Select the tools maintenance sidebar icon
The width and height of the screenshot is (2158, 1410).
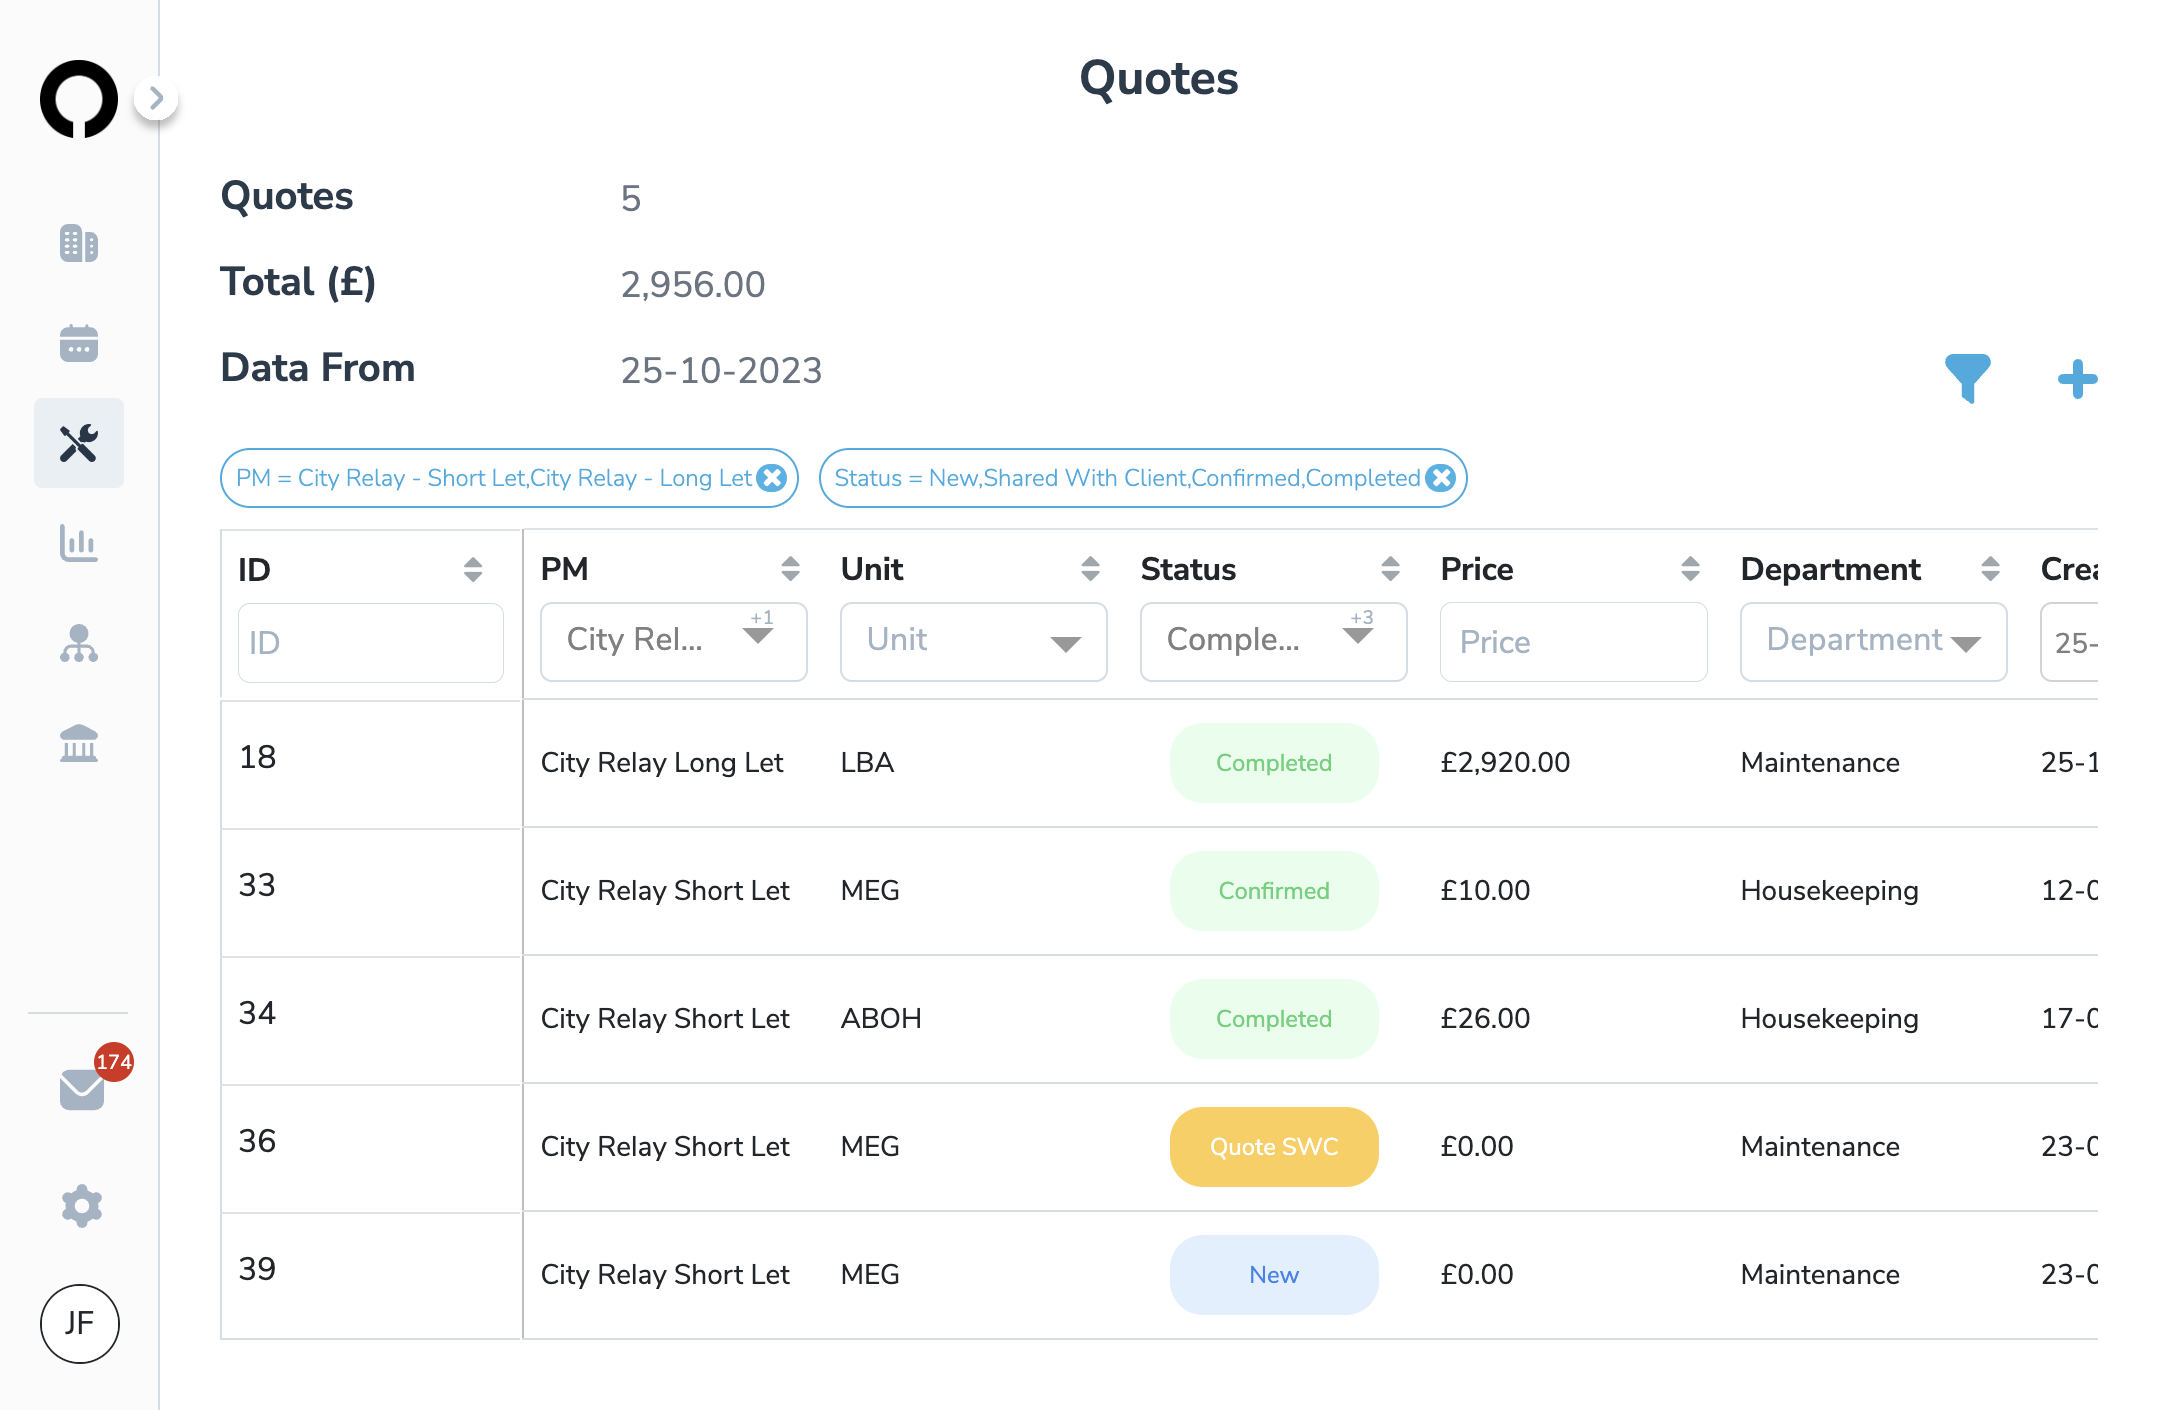click(79, 443)
